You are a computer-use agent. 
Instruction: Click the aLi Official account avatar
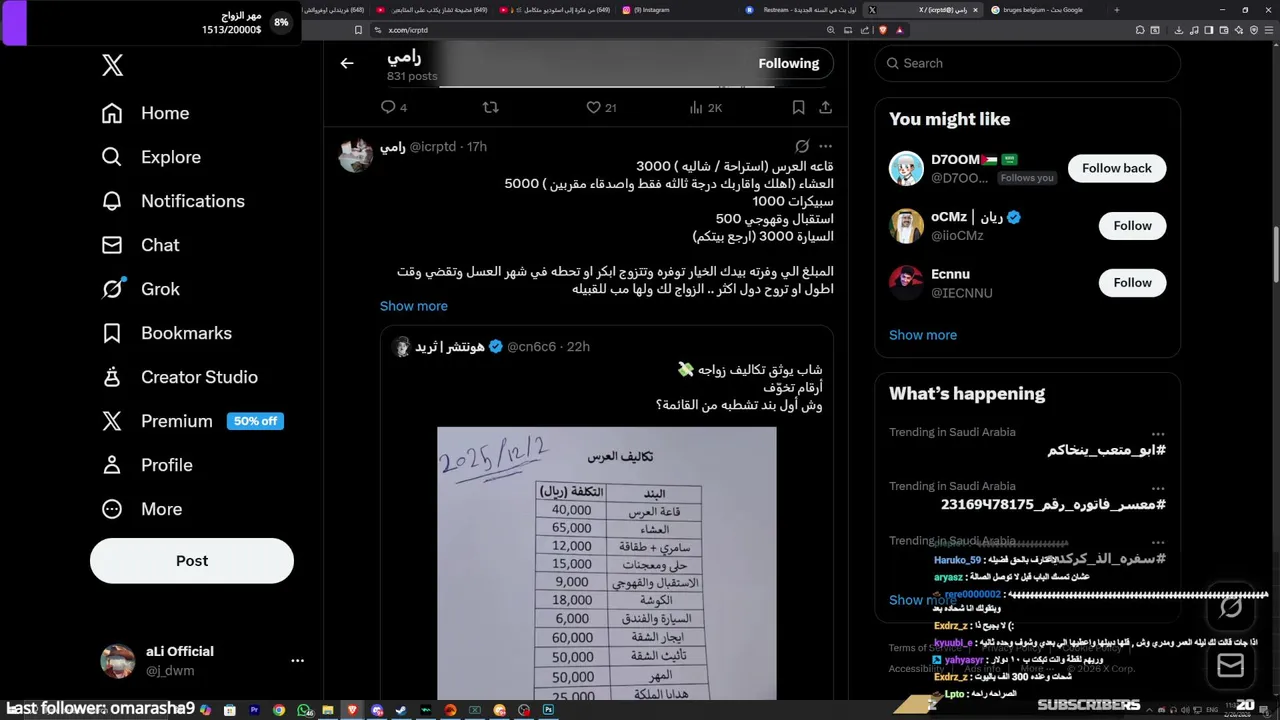point(118,661)
